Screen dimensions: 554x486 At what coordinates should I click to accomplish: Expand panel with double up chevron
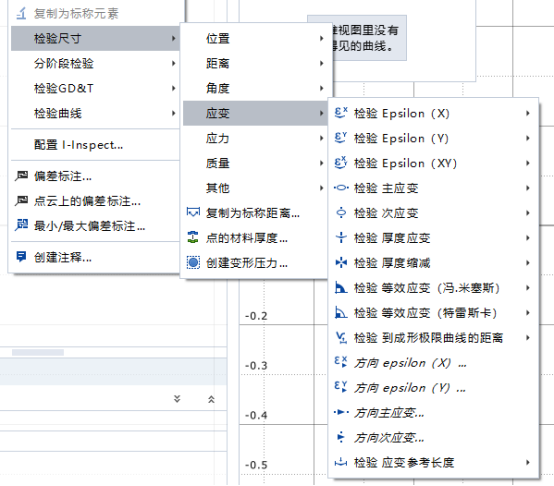pyautogui.click(x=211, y=399)
